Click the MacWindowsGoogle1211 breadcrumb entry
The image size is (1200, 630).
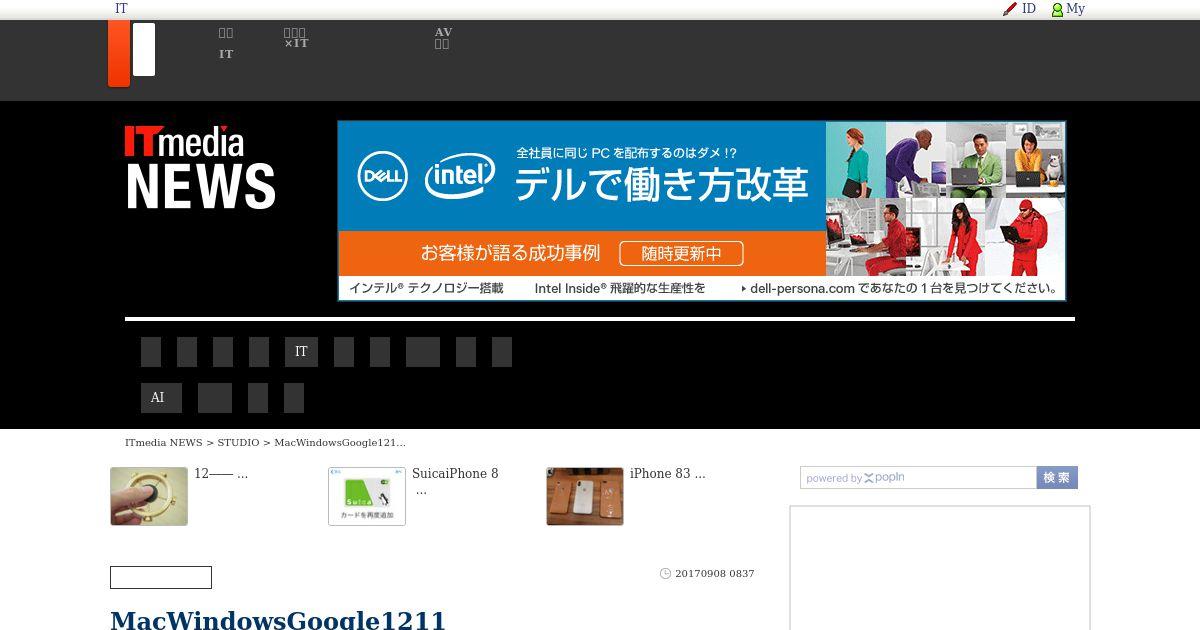340,442
